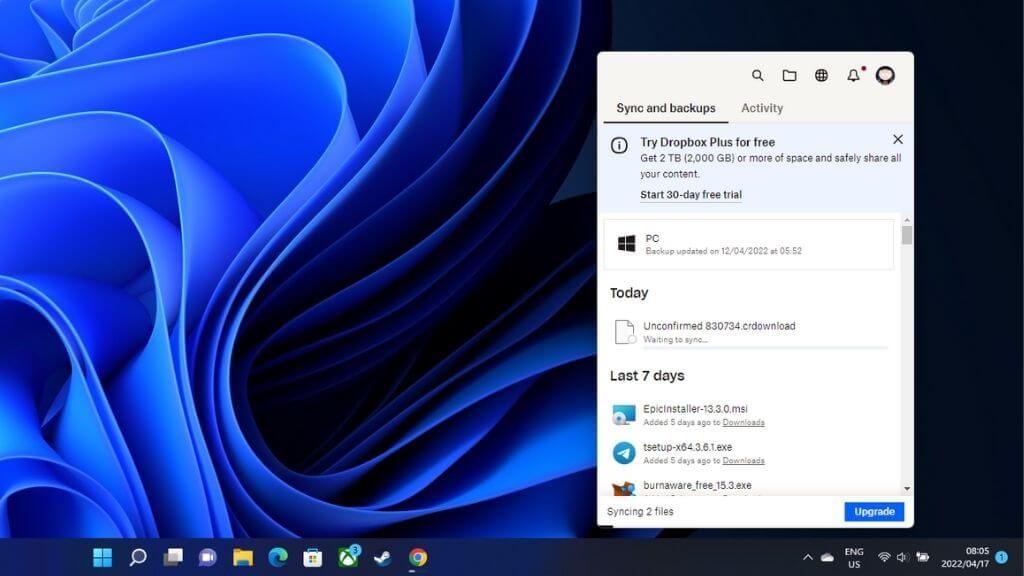Click the Syncing 2 files status
The width and height of the screenshot is (1024, 576).
640,511
